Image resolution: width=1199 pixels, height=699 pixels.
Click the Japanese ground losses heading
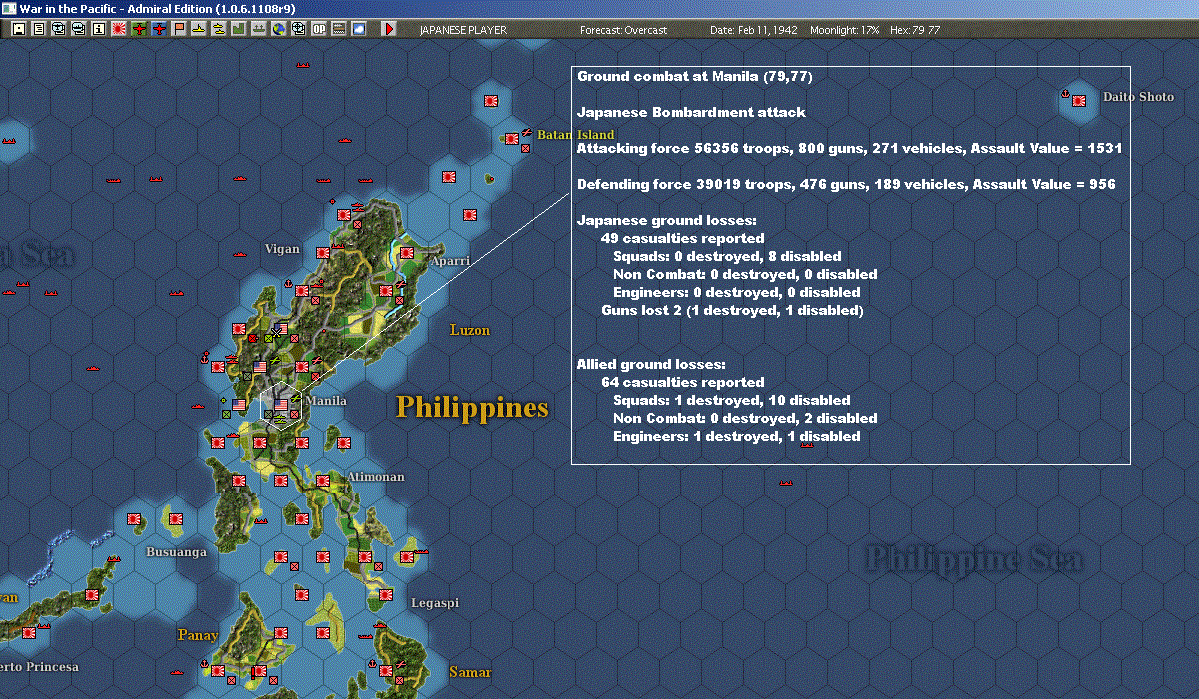pyautogui.click(x=666, y=220)
